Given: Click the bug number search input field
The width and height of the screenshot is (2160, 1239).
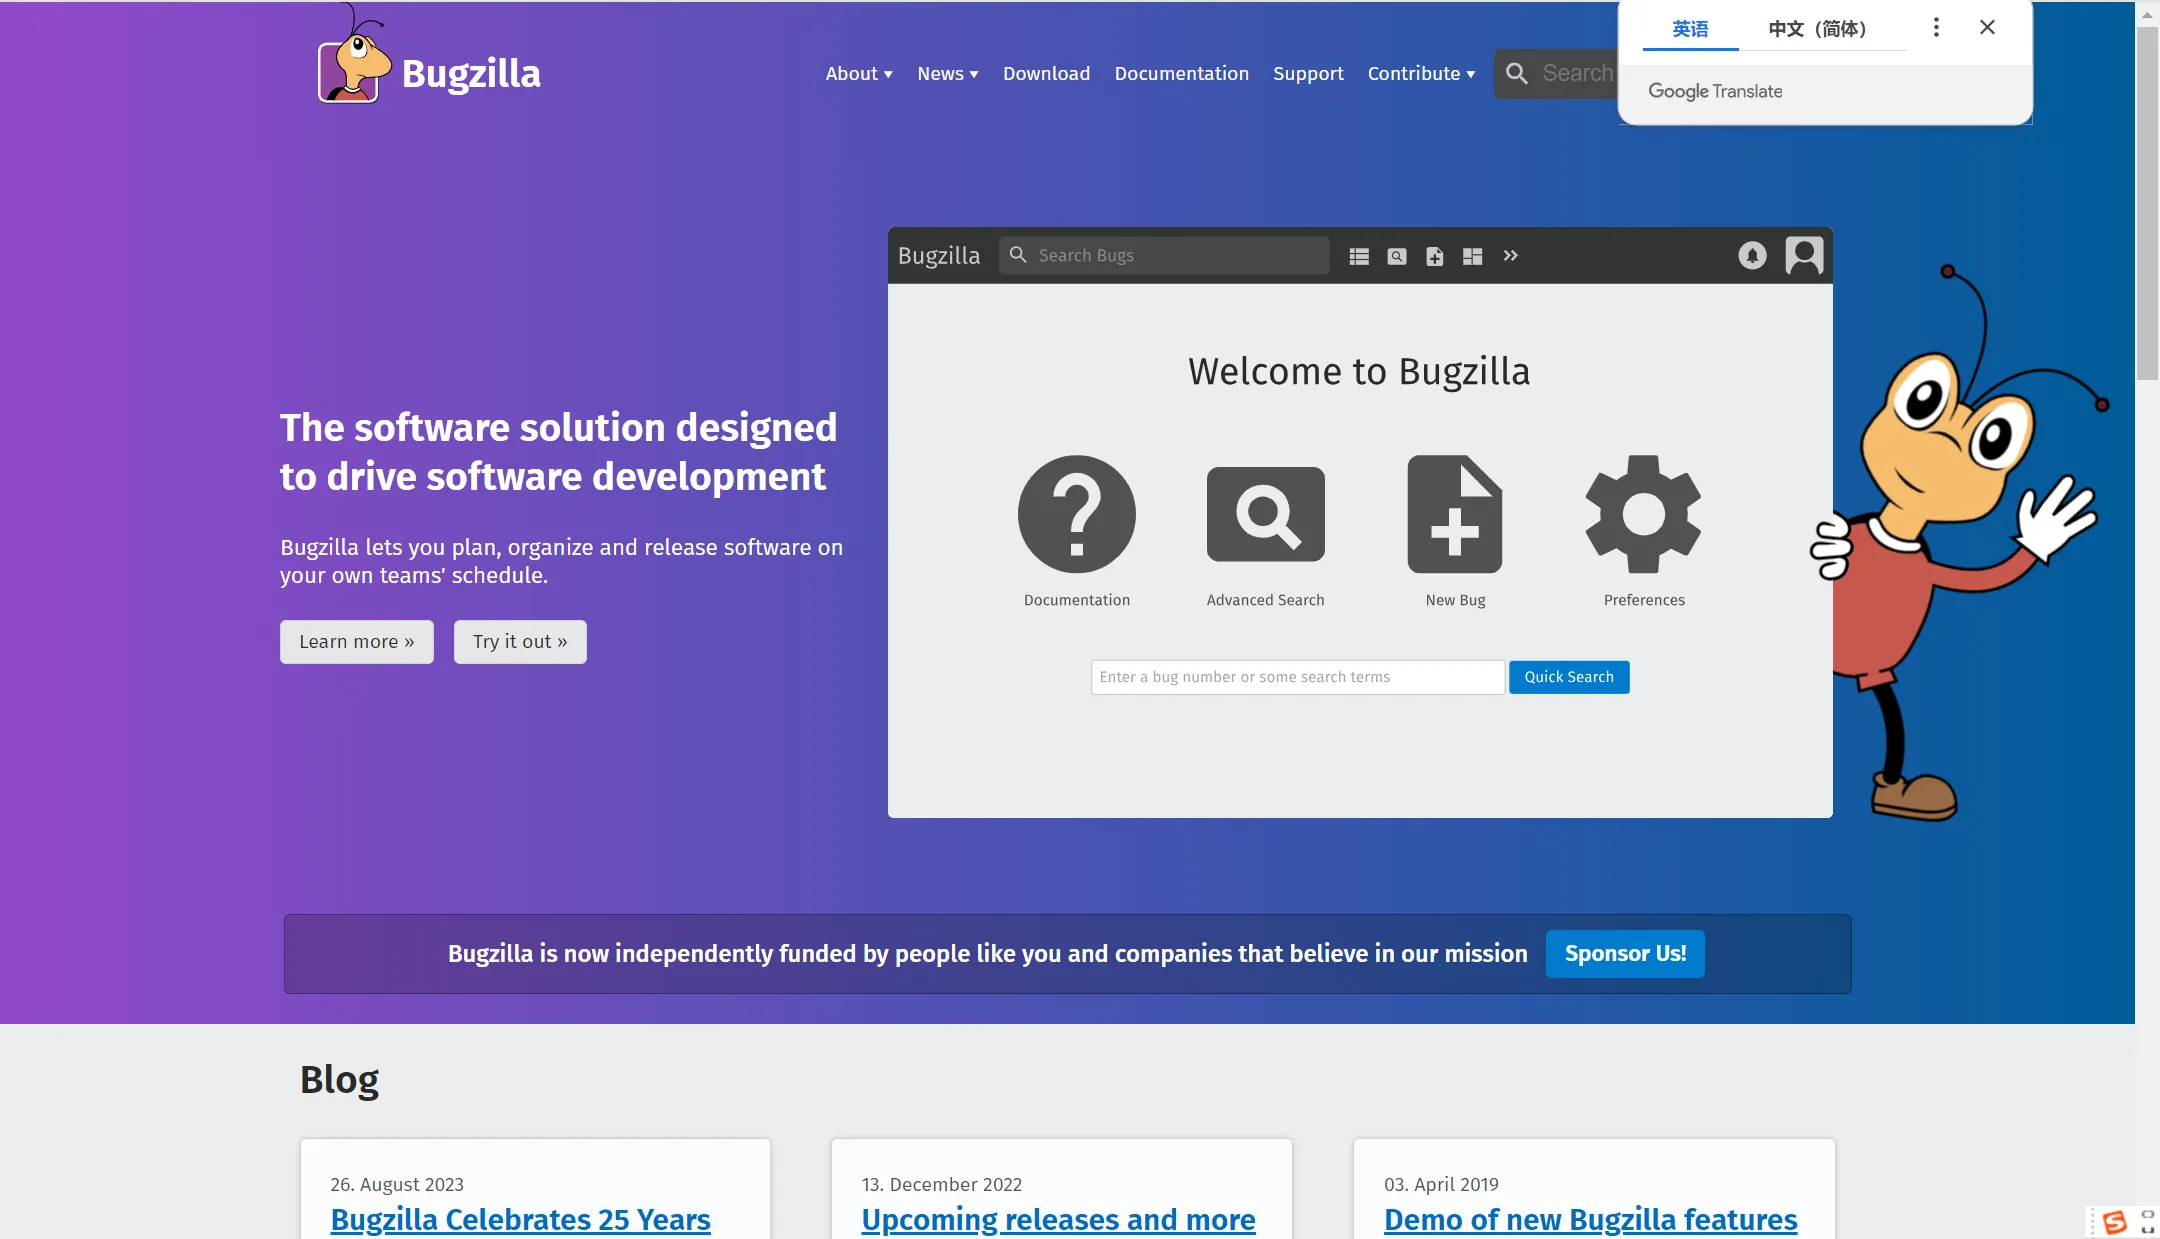Looking at the screenshot, I should pyautogui.click(x=1297, y=677).
